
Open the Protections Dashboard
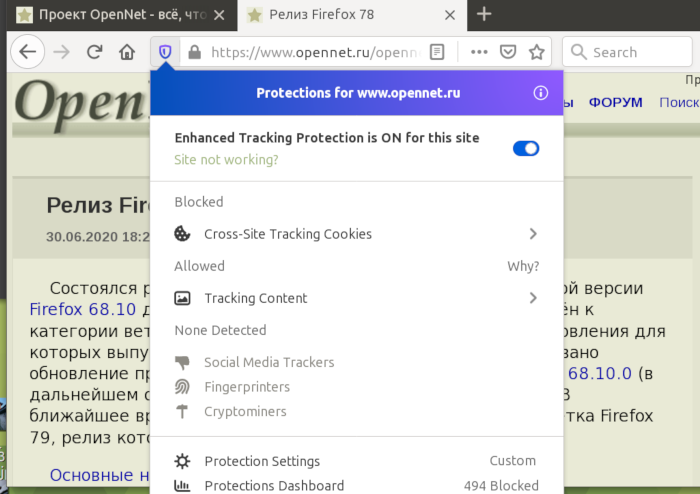[273, 486]
